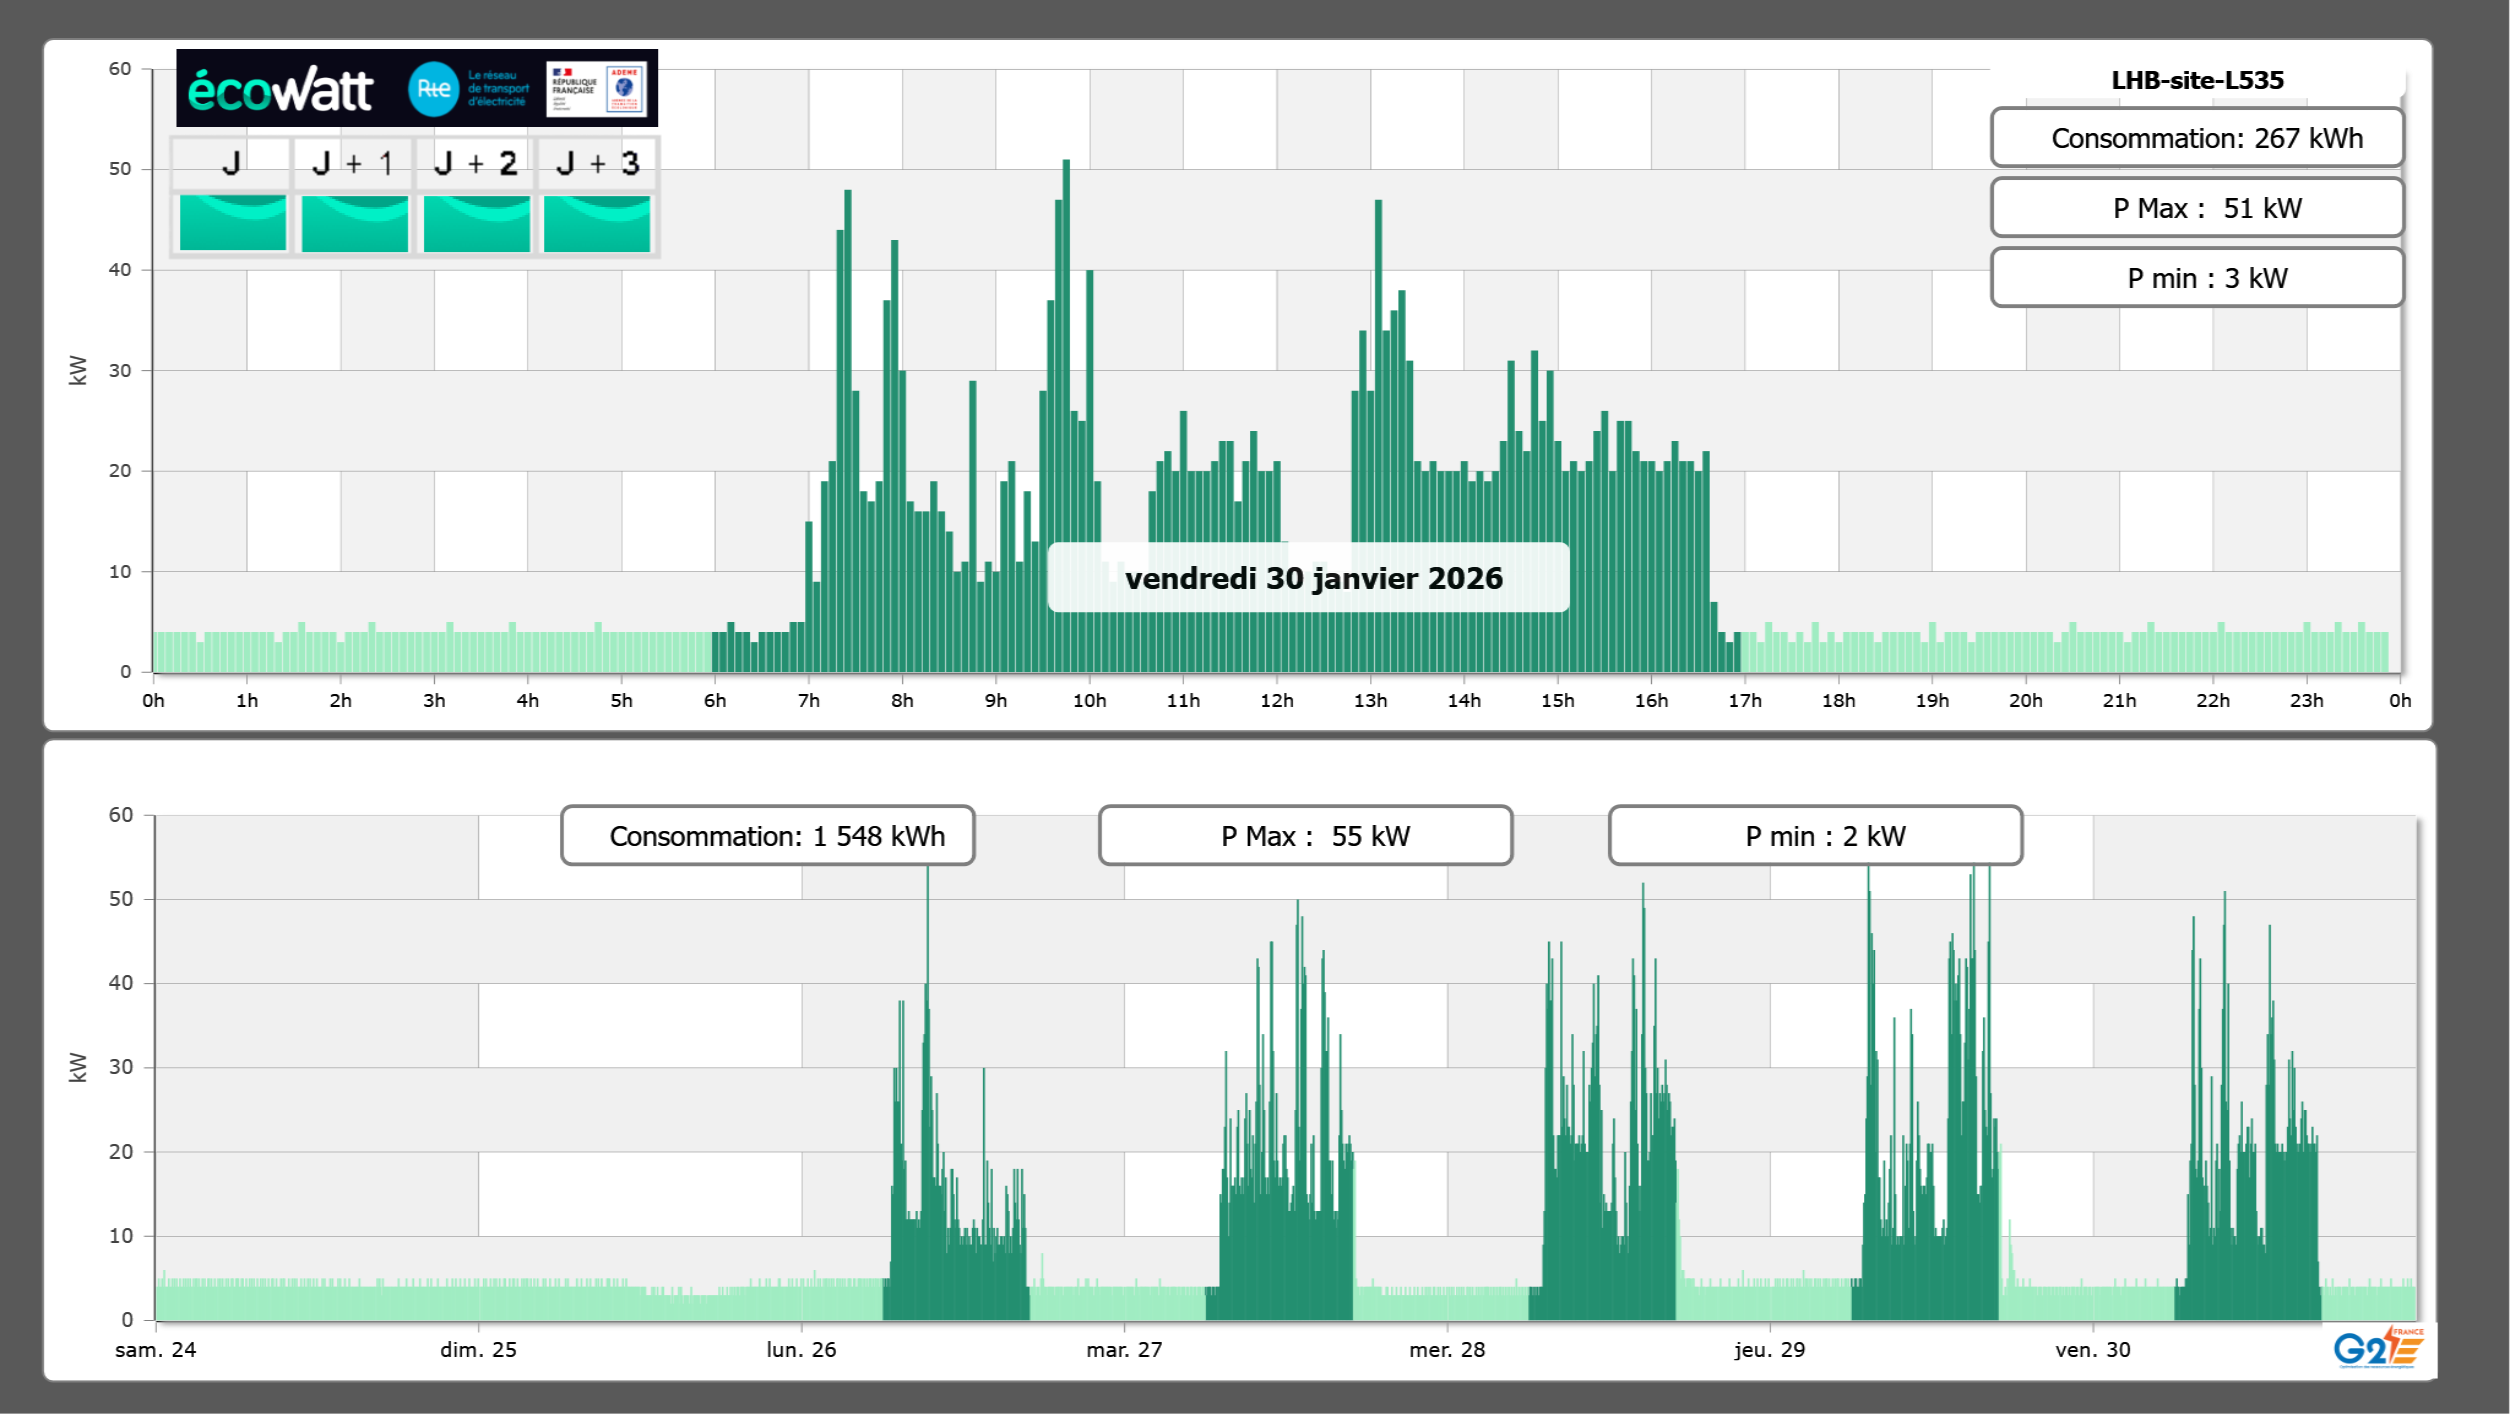Screen dimensions: 2511x1415
Task: Click the P min : 3 kW box
Action: coord(2196,278)
